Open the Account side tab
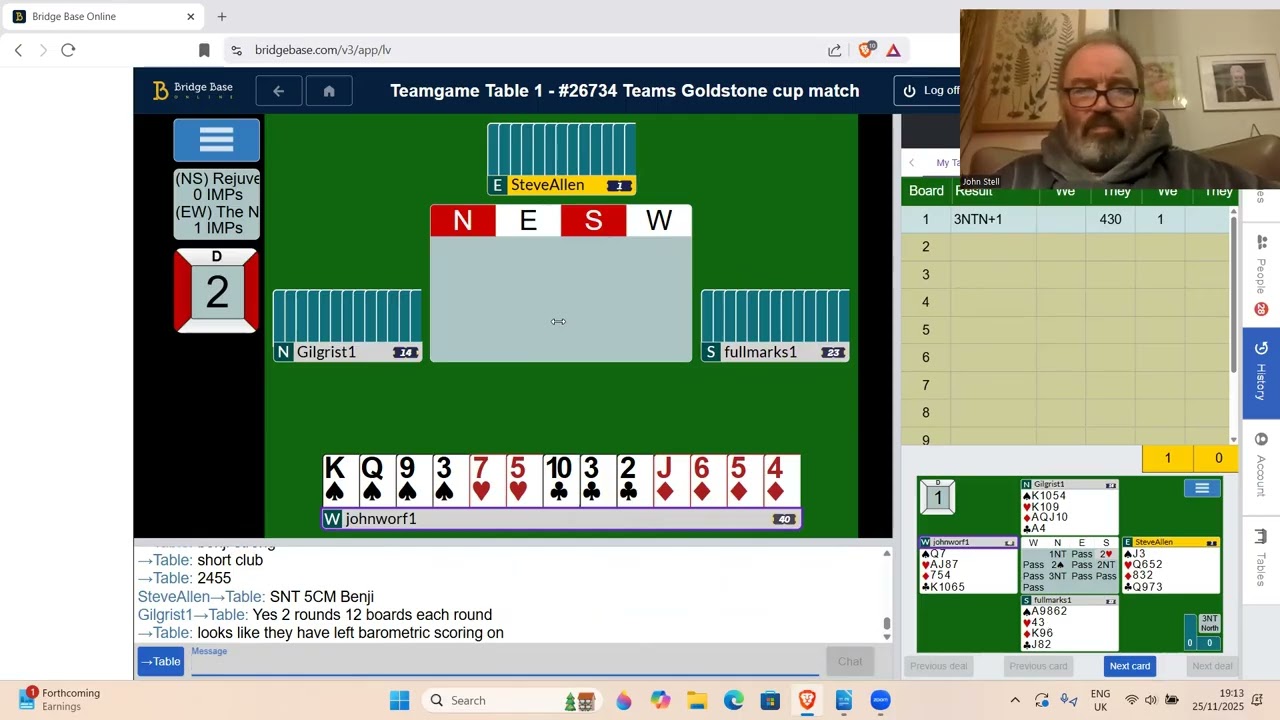Viewport: 1280px width, 720px height. click(1261, 466)
